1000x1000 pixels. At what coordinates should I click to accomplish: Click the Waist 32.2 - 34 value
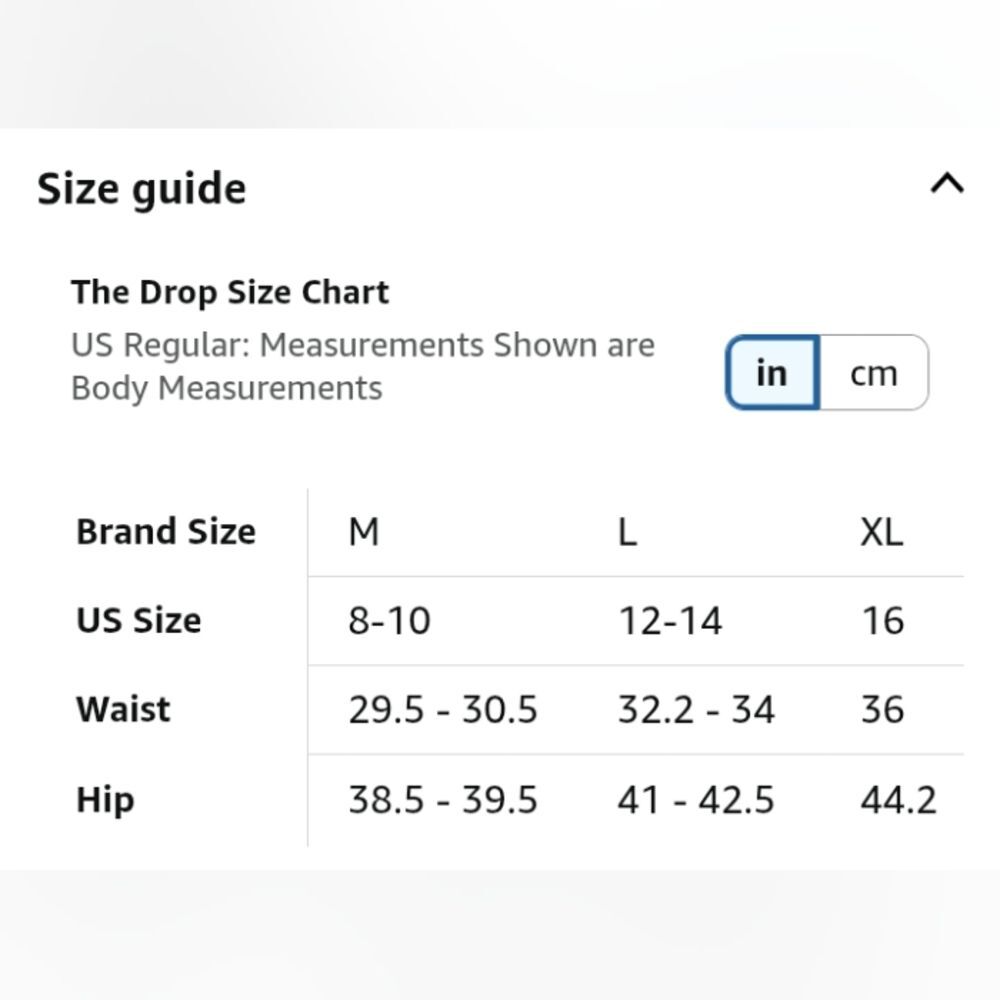696,709
